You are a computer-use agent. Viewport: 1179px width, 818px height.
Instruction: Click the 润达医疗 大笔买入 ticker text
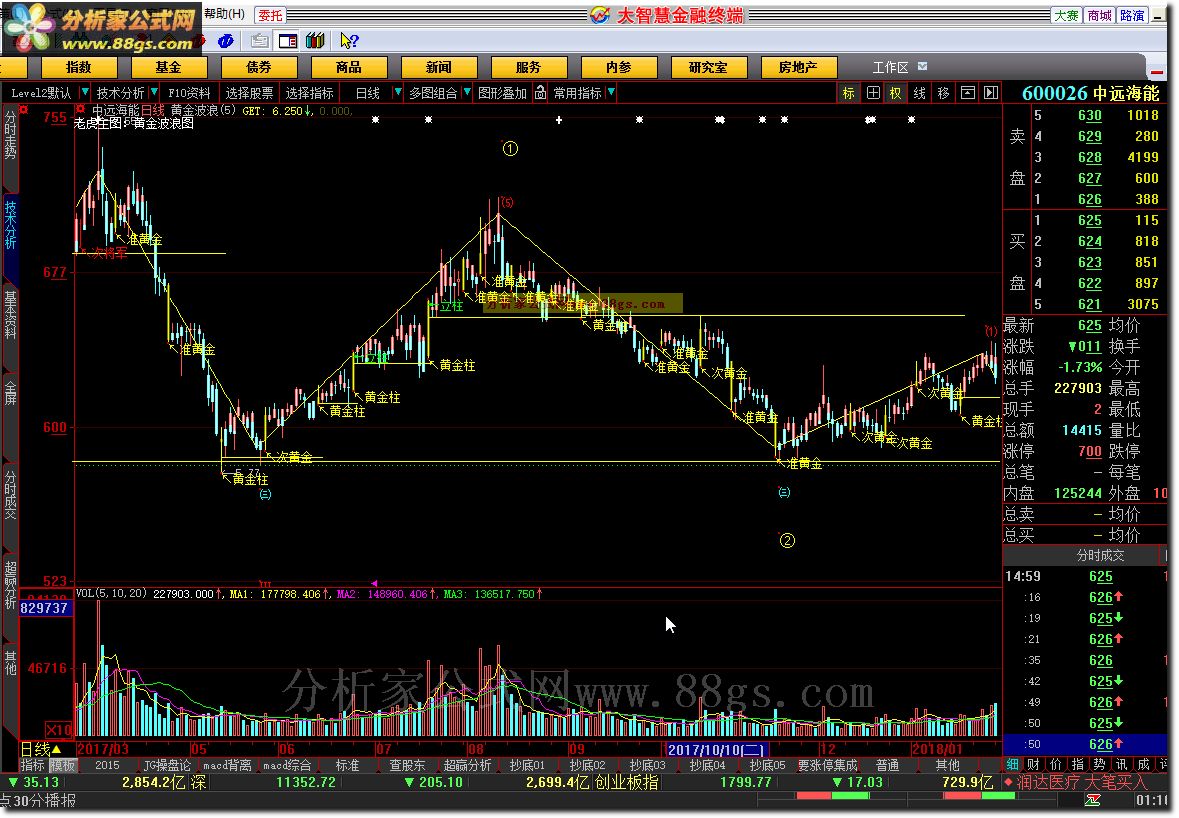pyautogui.click(x=1082, y=782)
